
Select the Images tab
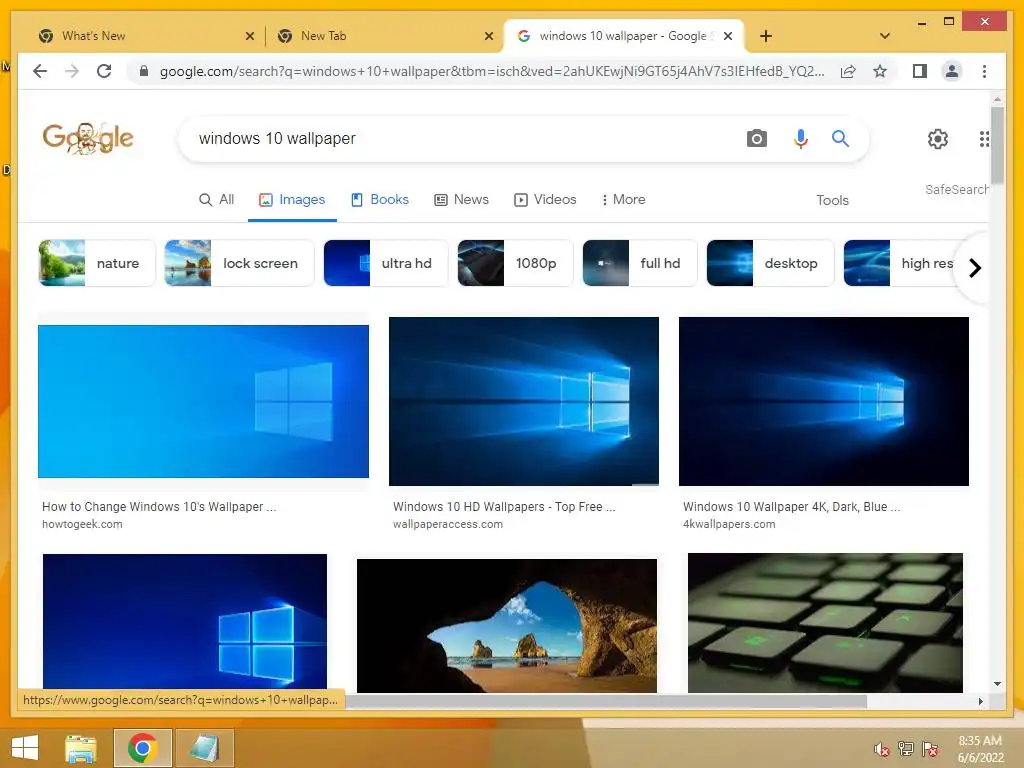coord(292,199)
